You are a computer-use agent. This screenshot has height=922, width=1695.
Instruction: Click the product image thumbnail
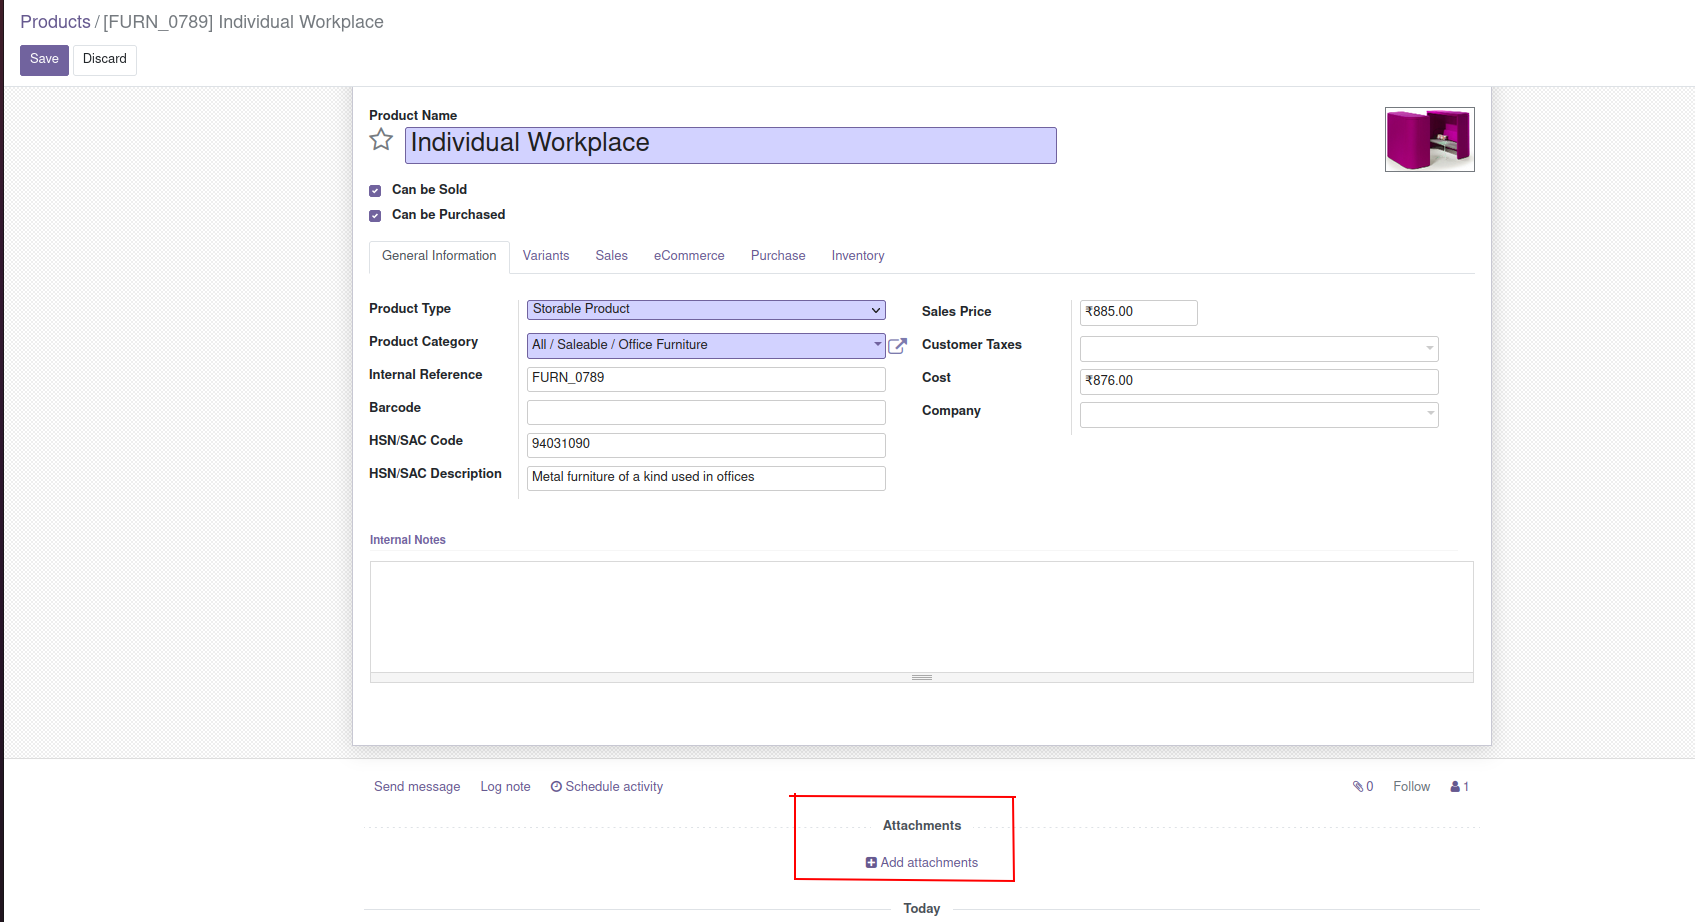[x=1429, y=140]
